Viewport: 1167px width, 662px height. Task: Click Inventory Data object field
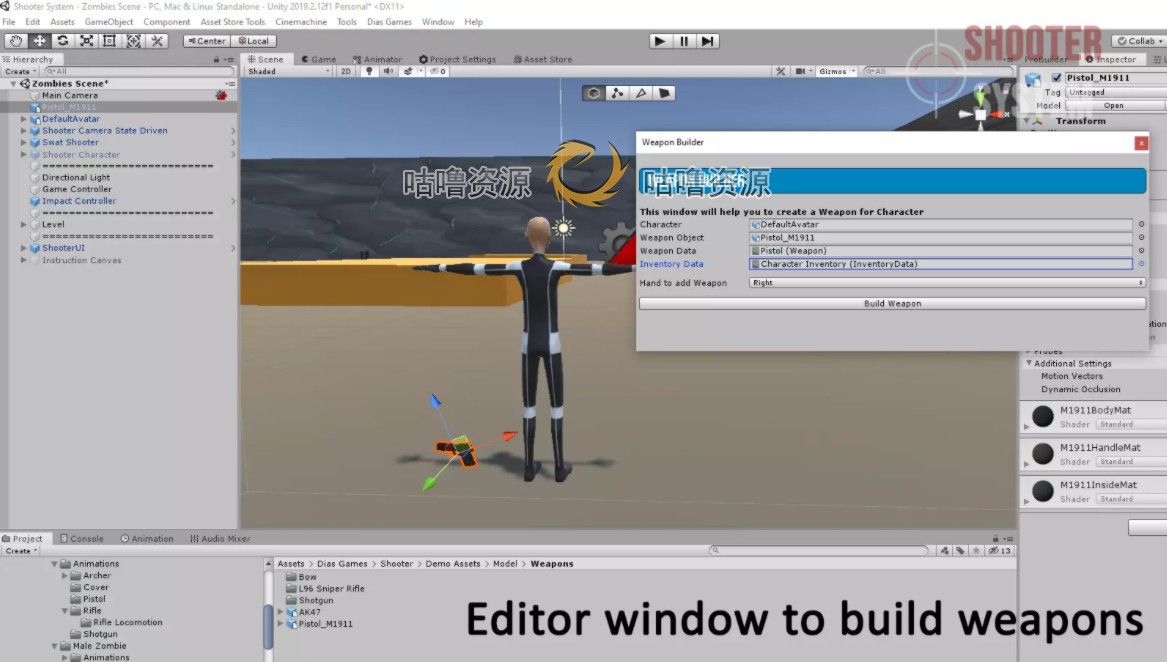pos(941,264)
